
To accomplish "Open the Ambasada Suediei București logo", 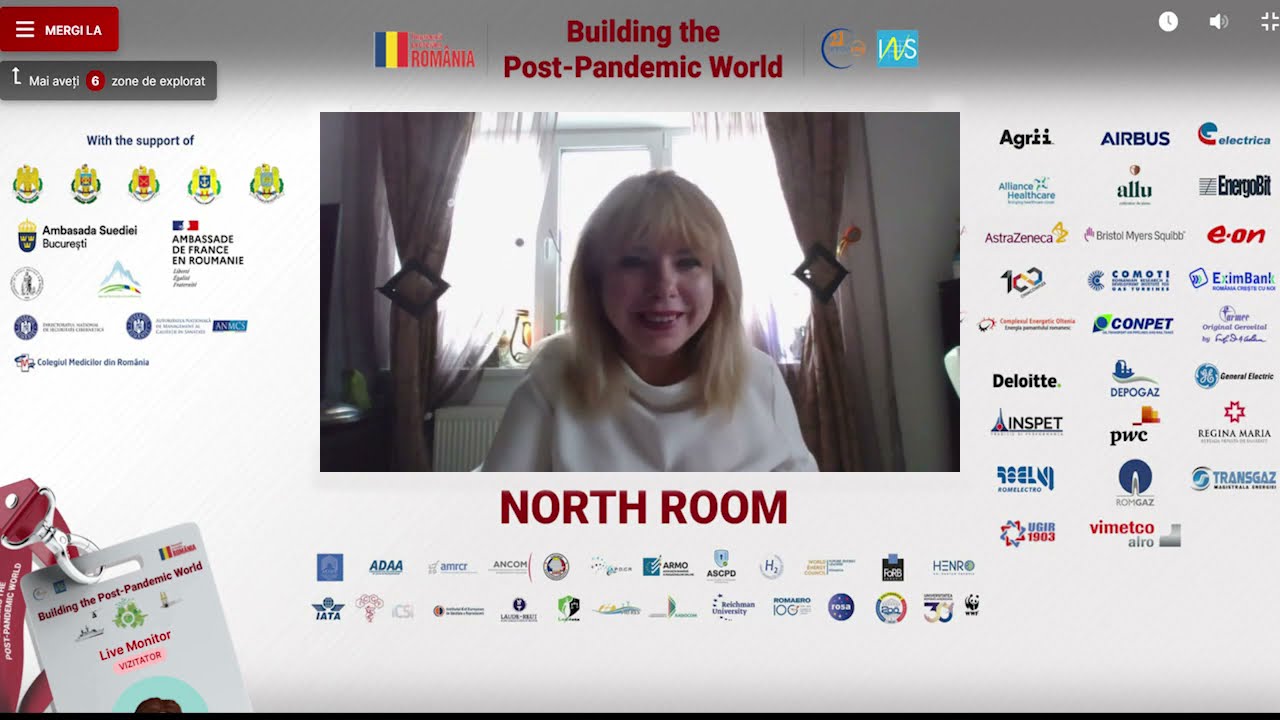I will (77, 236).
